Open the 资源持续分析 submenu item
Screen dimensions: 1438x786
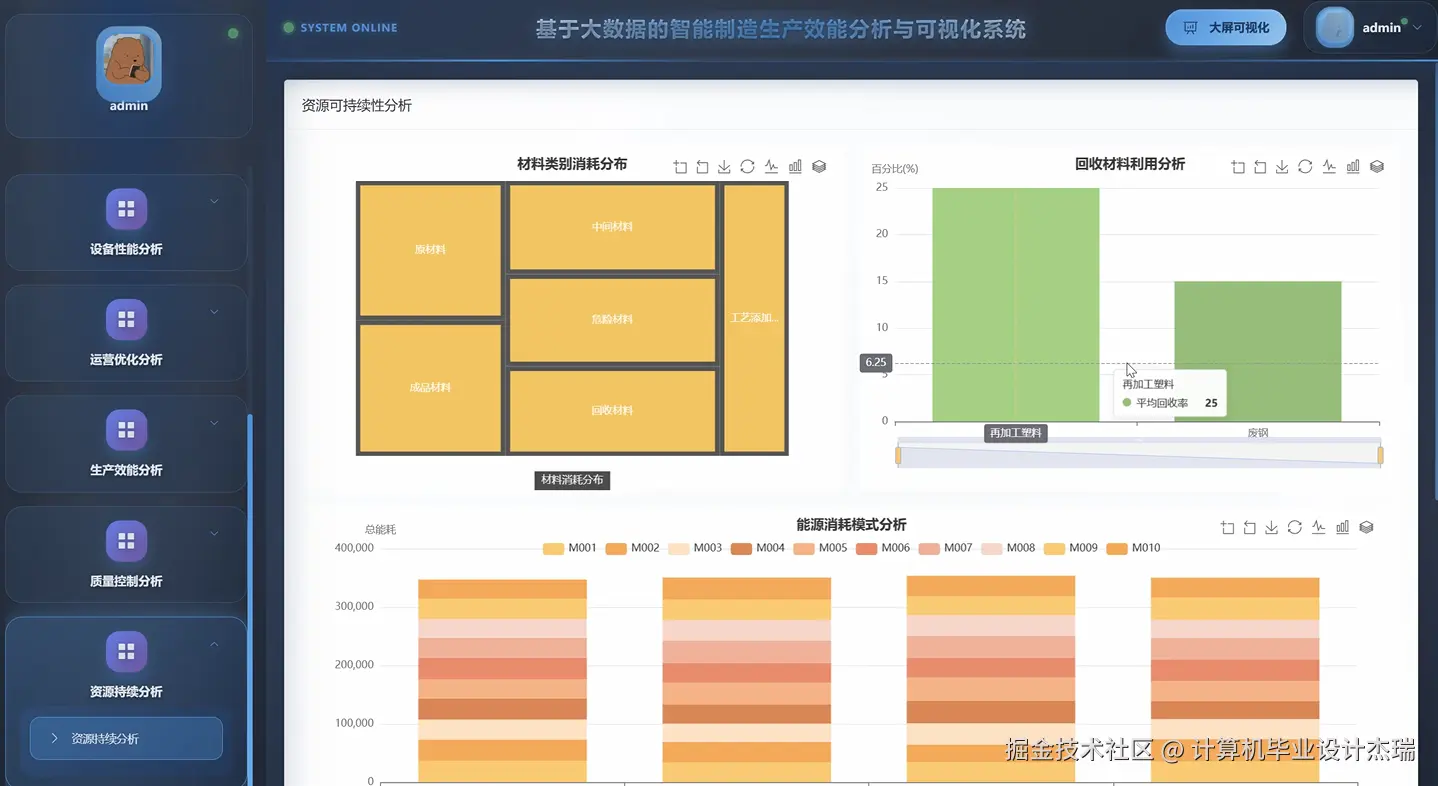click(x=125, y=738)
